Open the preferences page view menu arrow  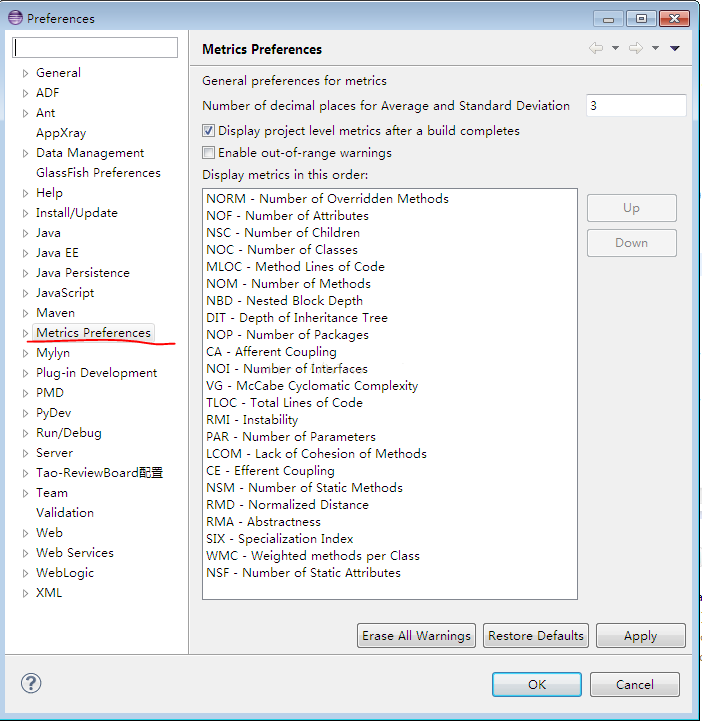[674, 48]
